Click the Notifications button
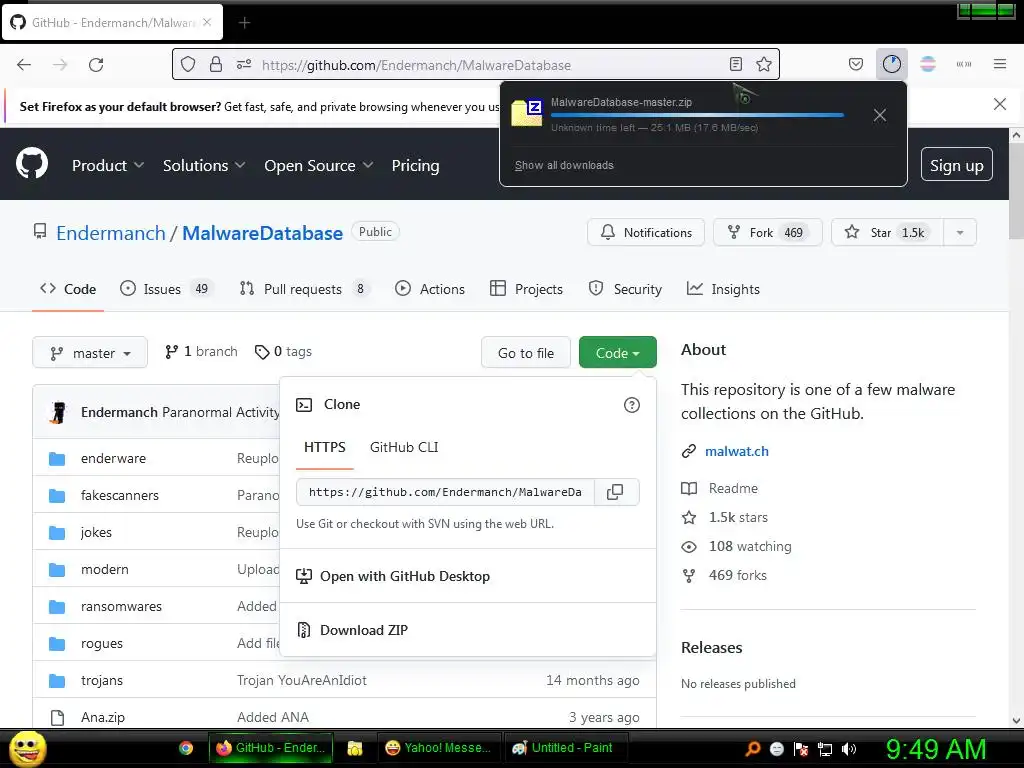The image size is (1024, 768). point(646,232)
